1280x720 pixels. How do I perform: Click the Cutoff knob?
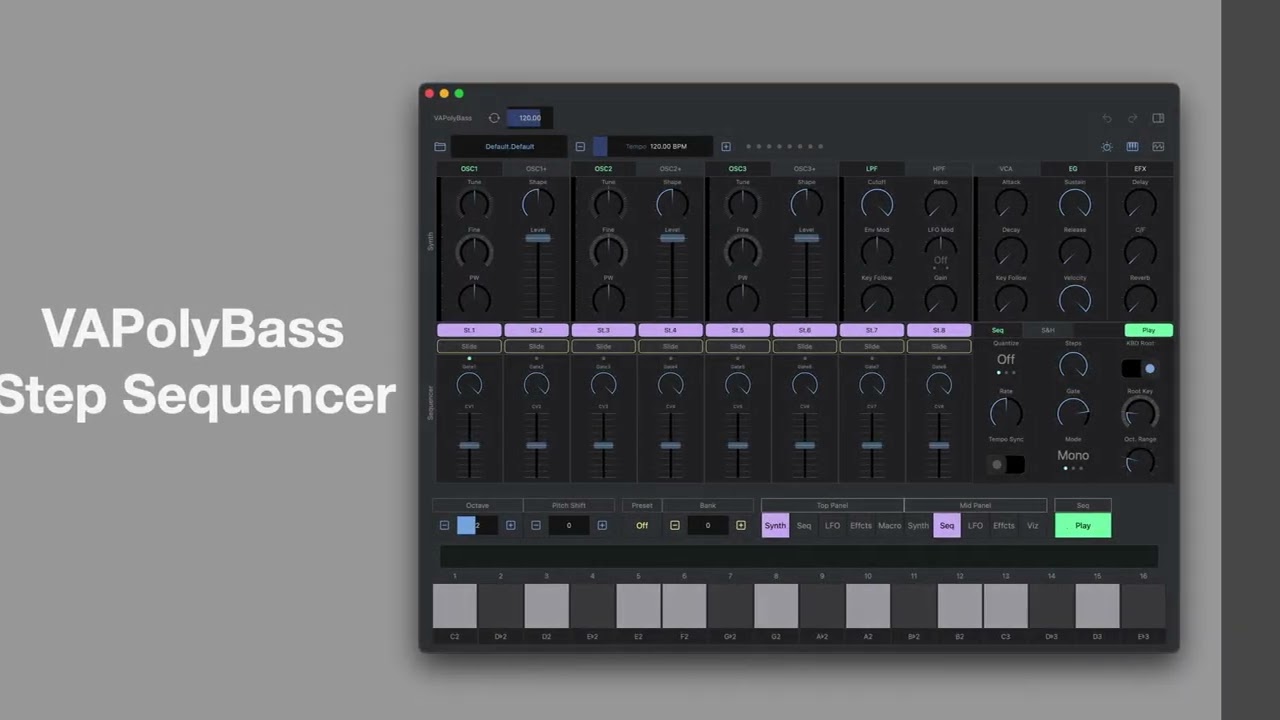pos(876,204)
